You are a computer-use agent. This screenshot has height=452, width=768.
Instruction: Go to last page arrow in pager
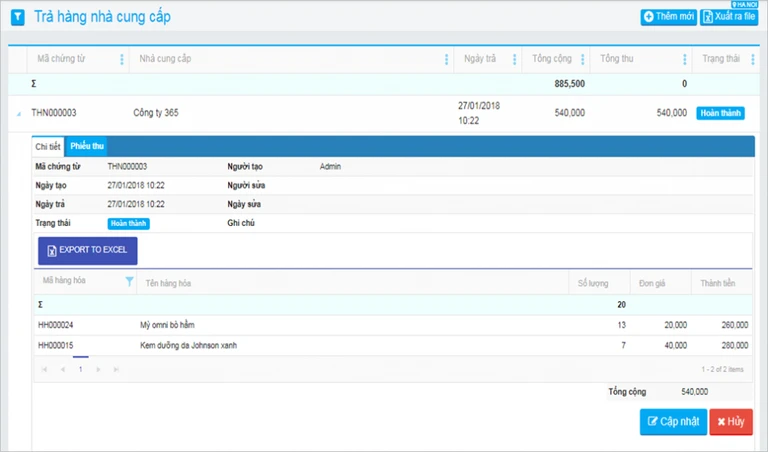click(116, 369)
